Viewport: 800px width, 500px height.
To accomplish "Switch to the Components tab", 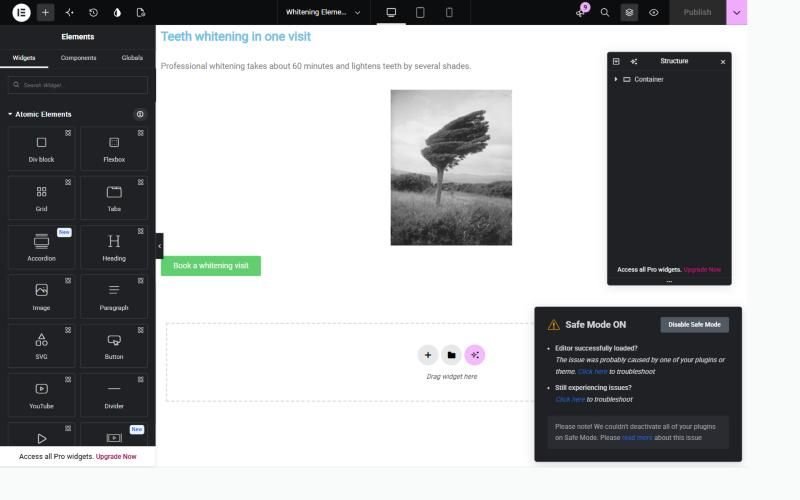I will point(78,58).
